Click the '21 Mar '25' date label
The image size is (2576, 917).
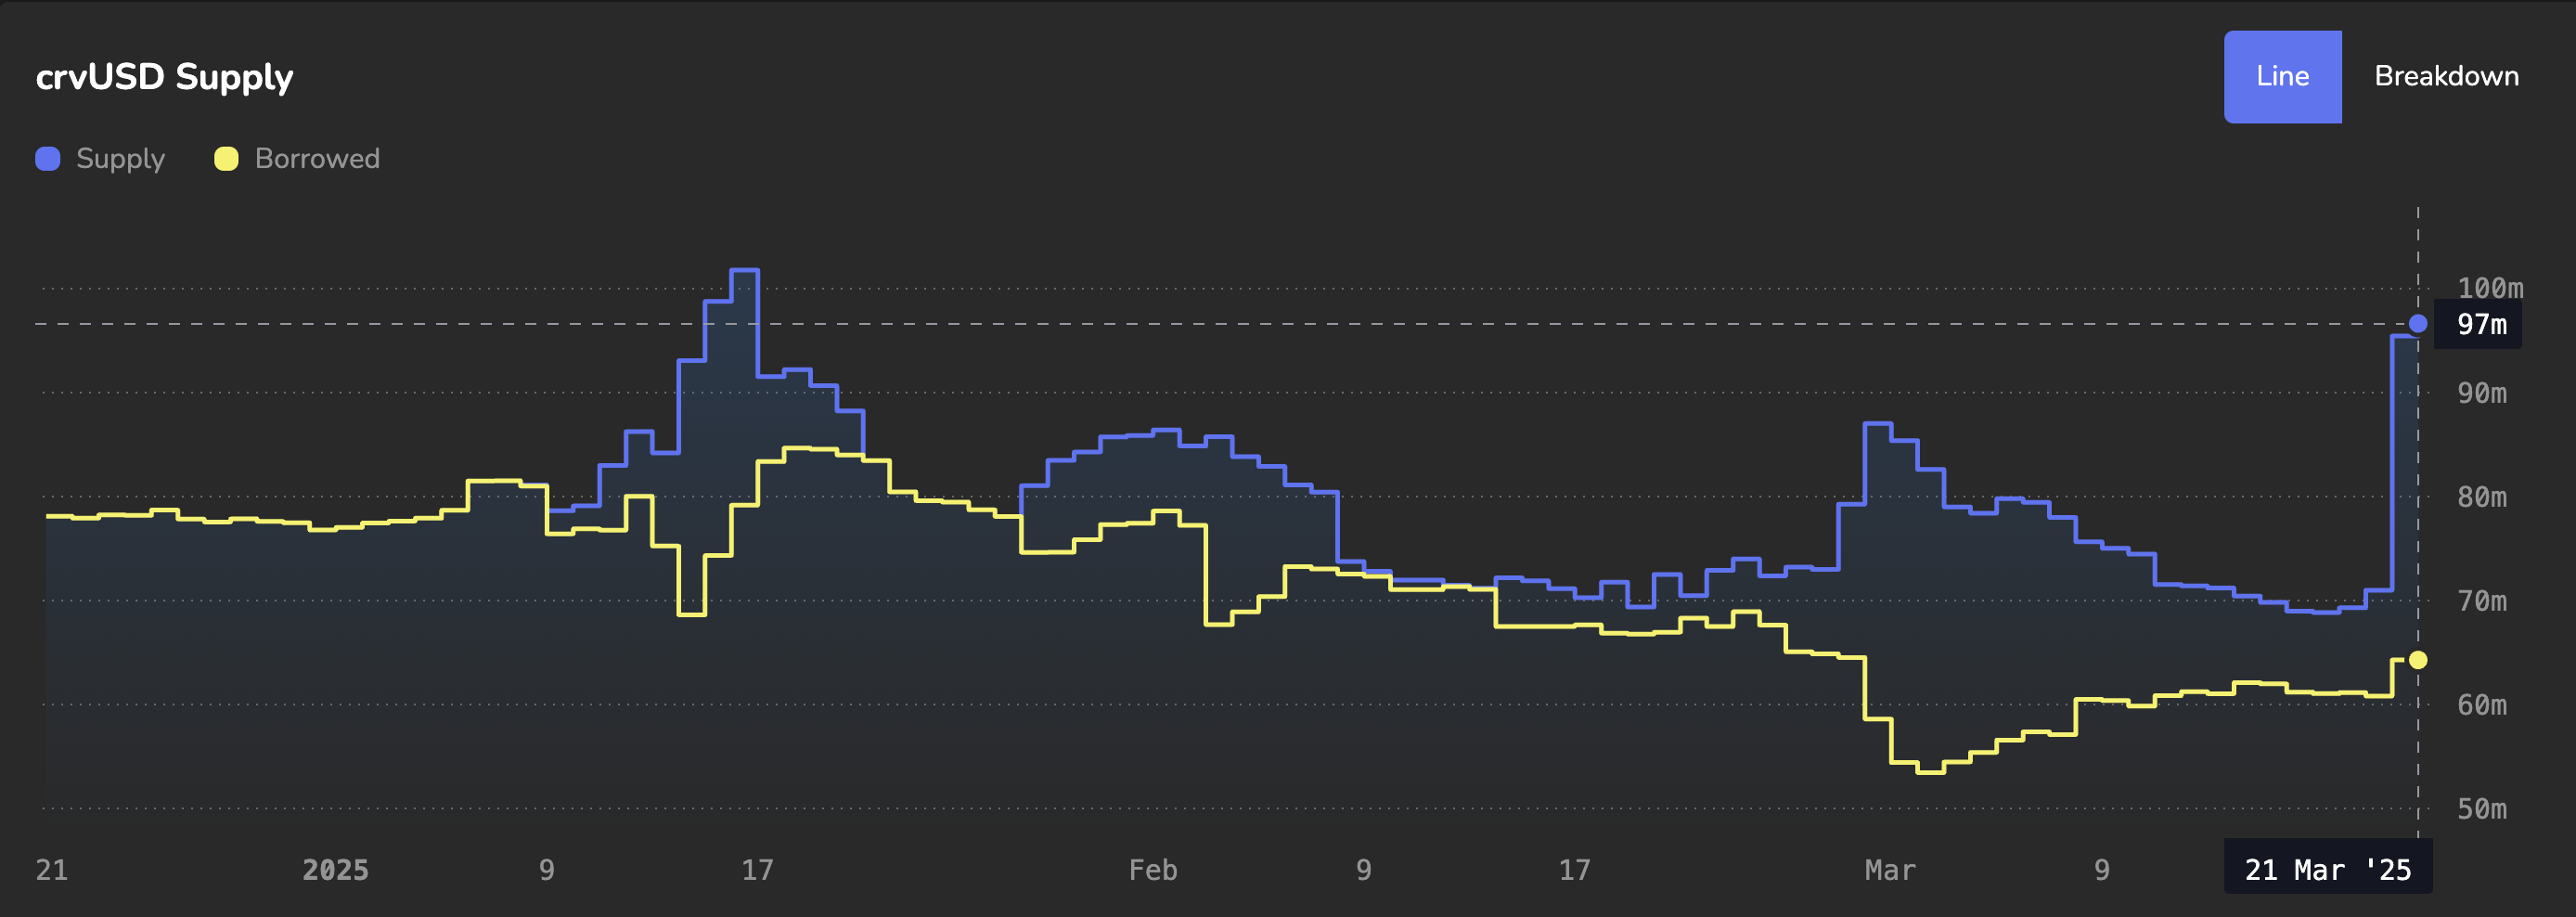[x=2328, y=868]
